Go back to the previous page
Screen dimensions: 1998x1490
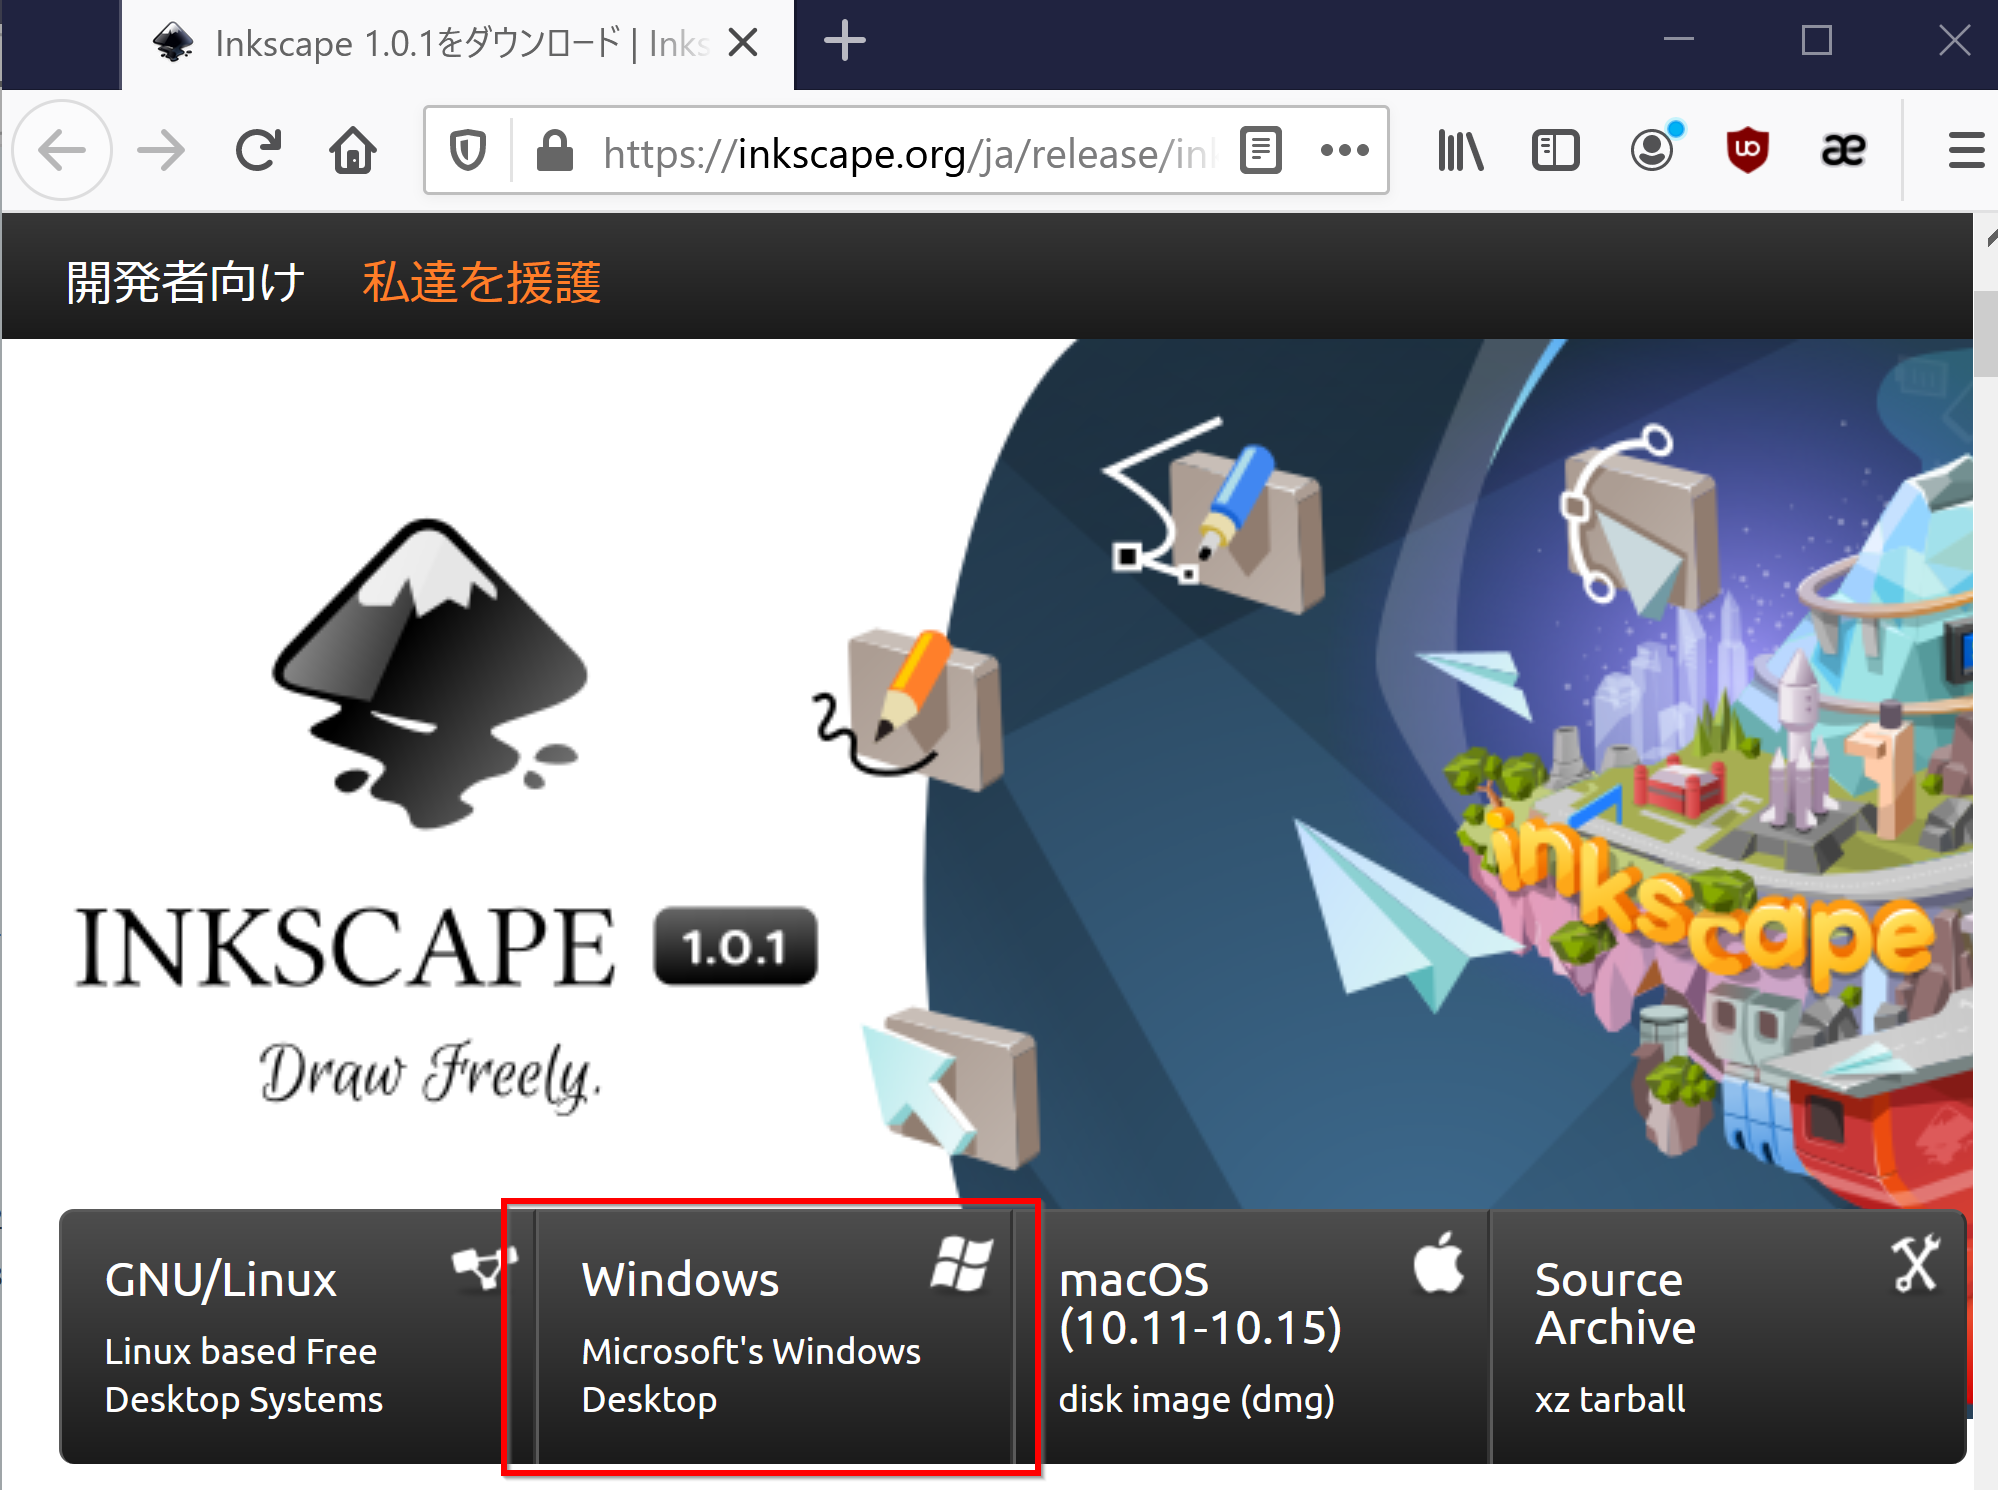62,151
